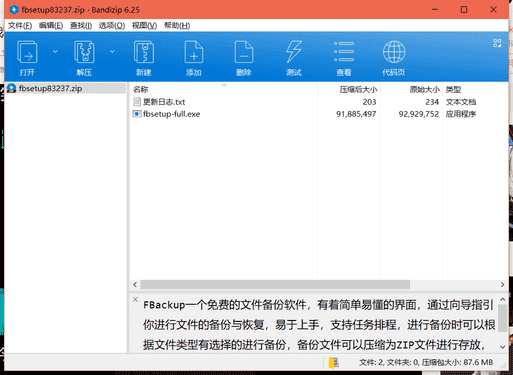The height and width of the screenshot is (375, 513).
Task: Open the 视图(V) menu
Action: pyautogui.click(x=144, y=26)
